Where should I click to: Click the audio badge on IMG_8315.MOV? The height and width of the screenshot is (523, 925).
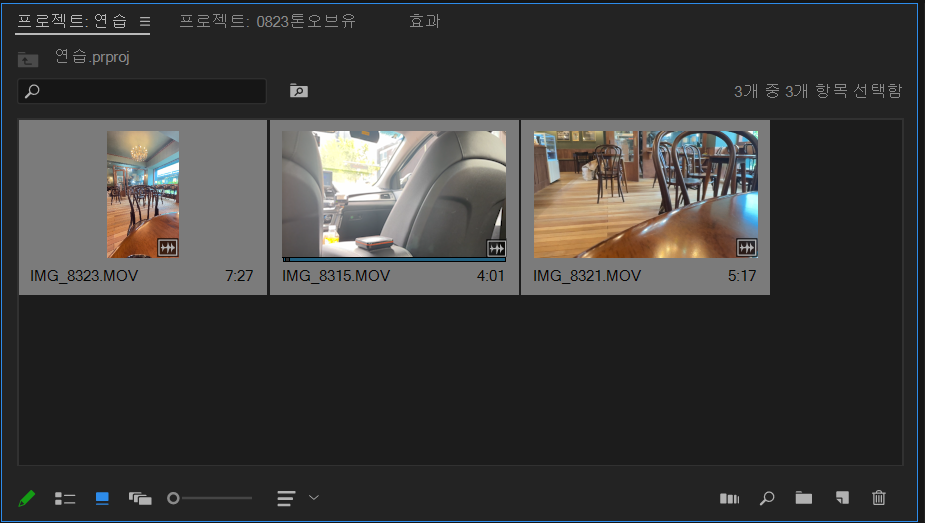(496, 248)
